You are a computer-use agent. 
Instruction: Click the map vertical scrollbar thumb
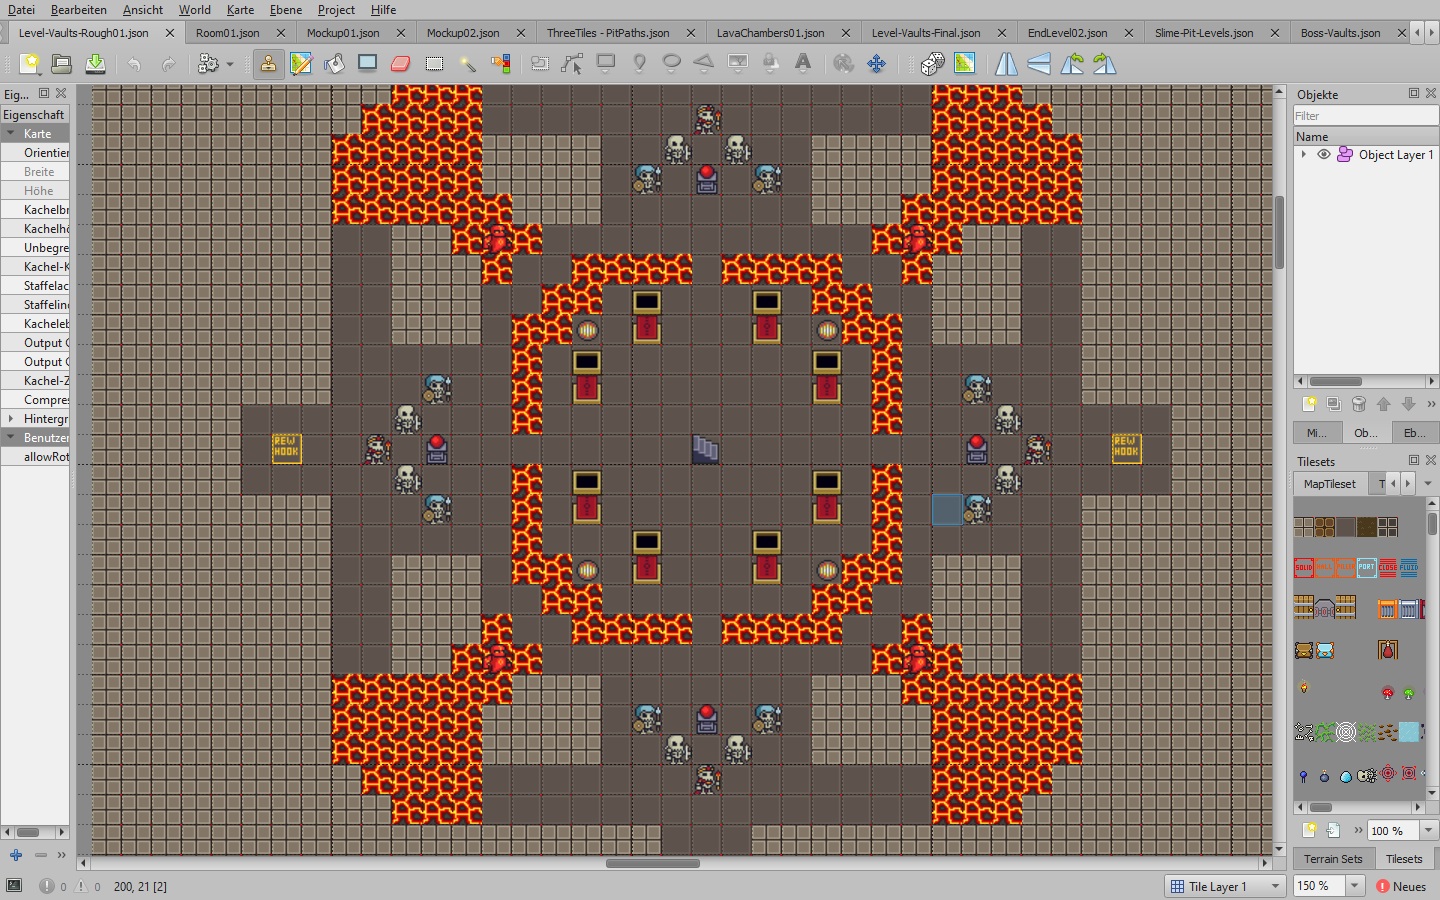(x=1279, y=232)
